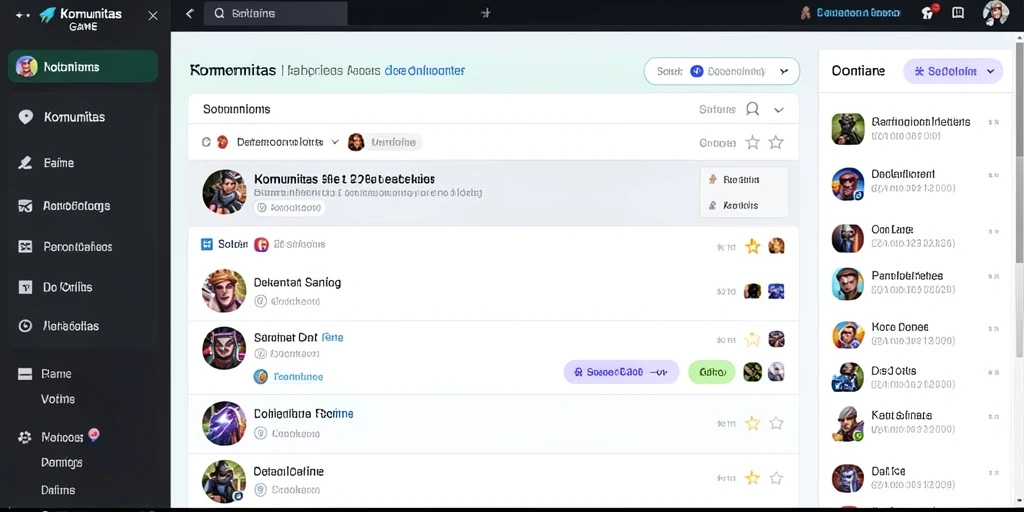This screenshot has height=512, width=1024.
Task: Toggle the yellow star in the DetaoilOoline row
Action: (x=753, y=477)
